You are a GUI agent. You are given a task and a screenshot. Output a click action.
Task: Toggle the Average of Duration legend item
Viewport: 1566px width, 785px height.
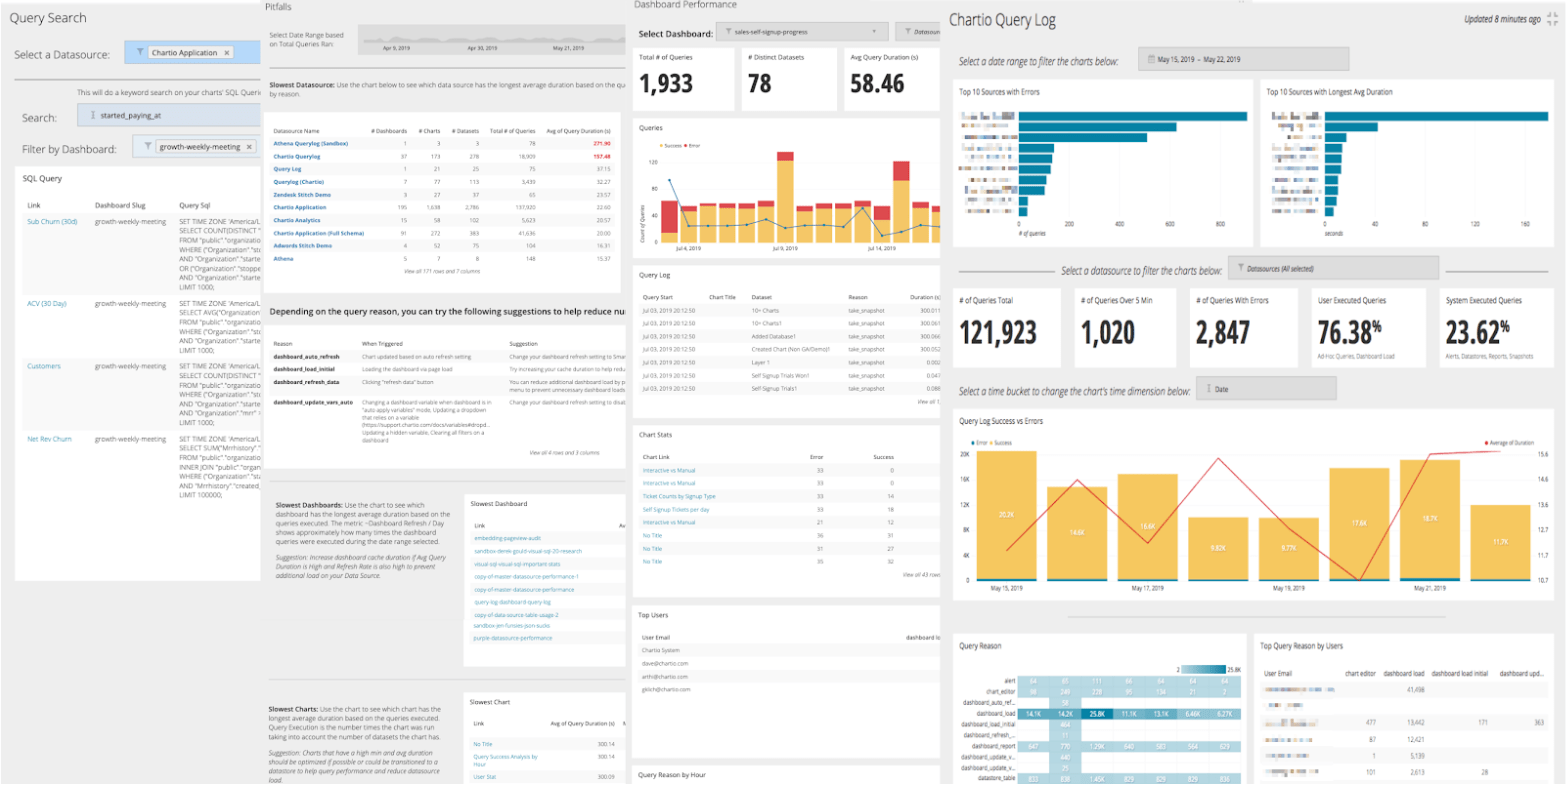pos(1509,443)
